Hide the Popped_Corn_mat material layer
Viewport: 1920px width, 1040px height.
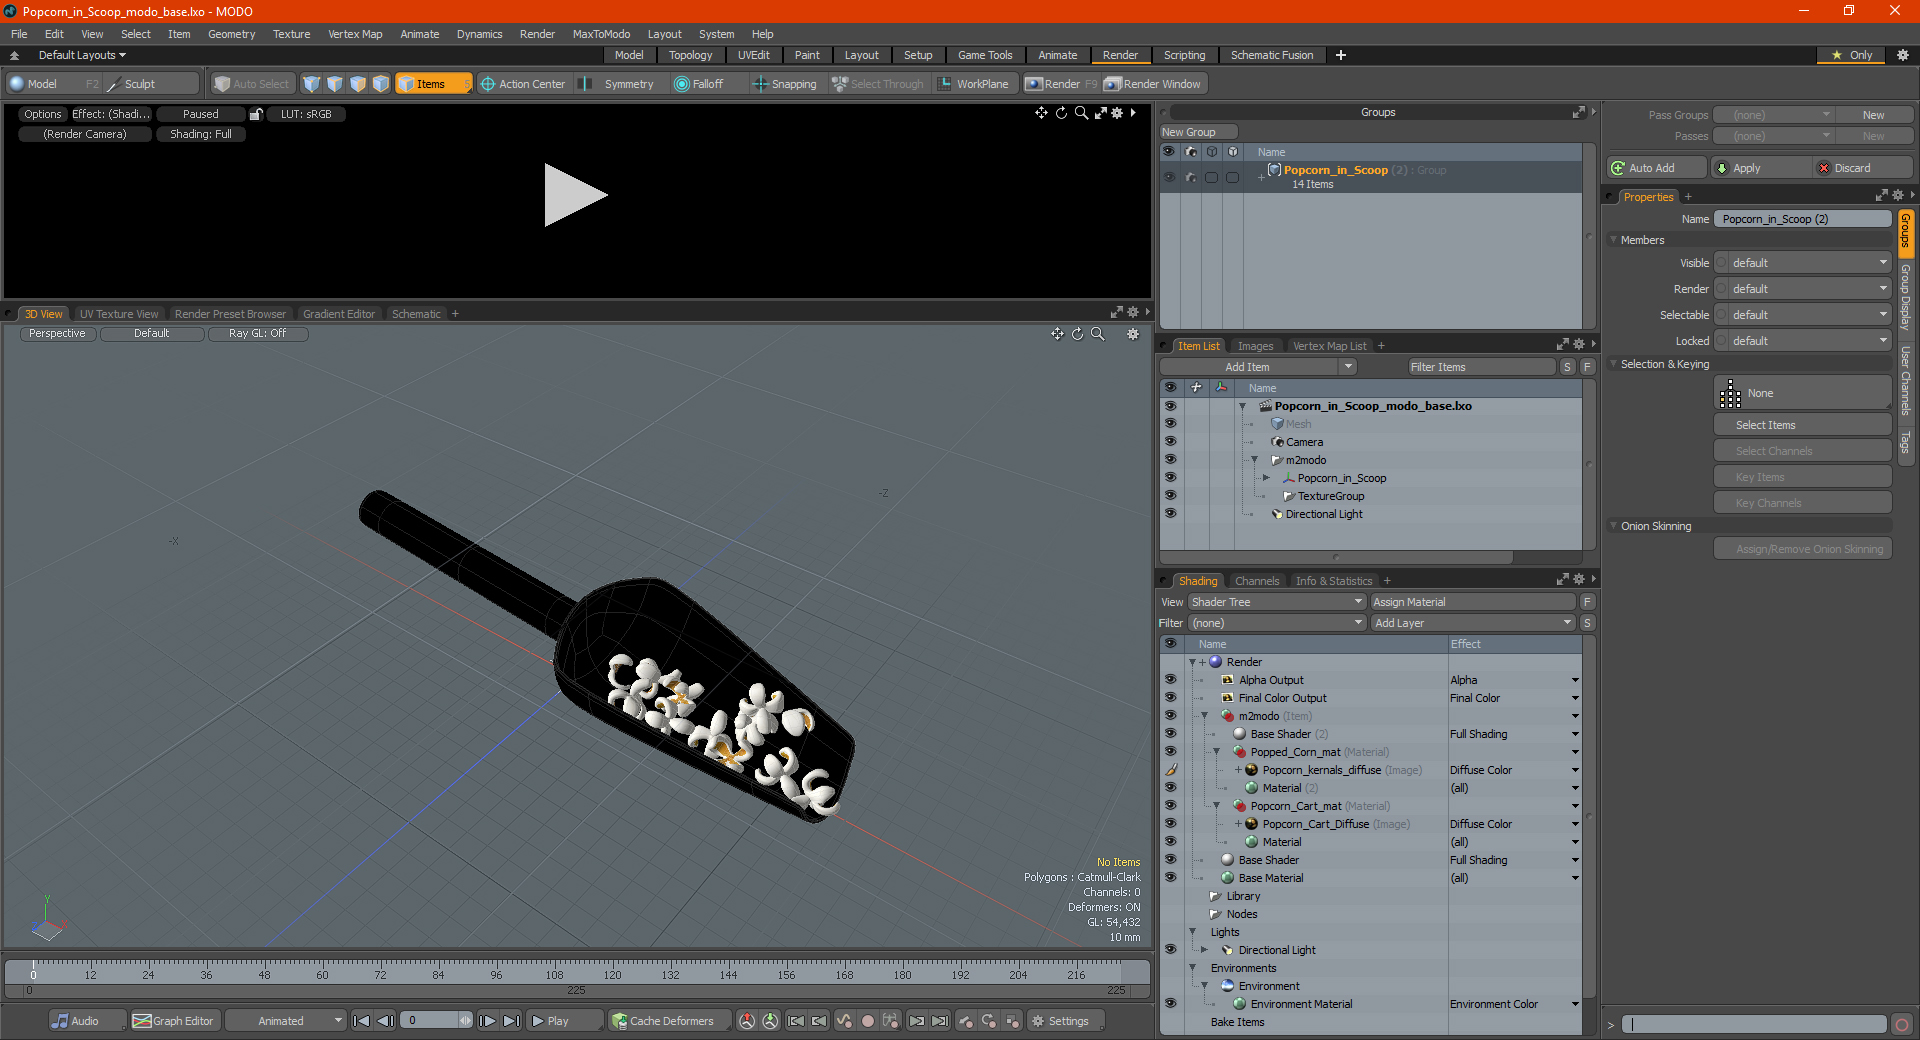coord(1170,751)
